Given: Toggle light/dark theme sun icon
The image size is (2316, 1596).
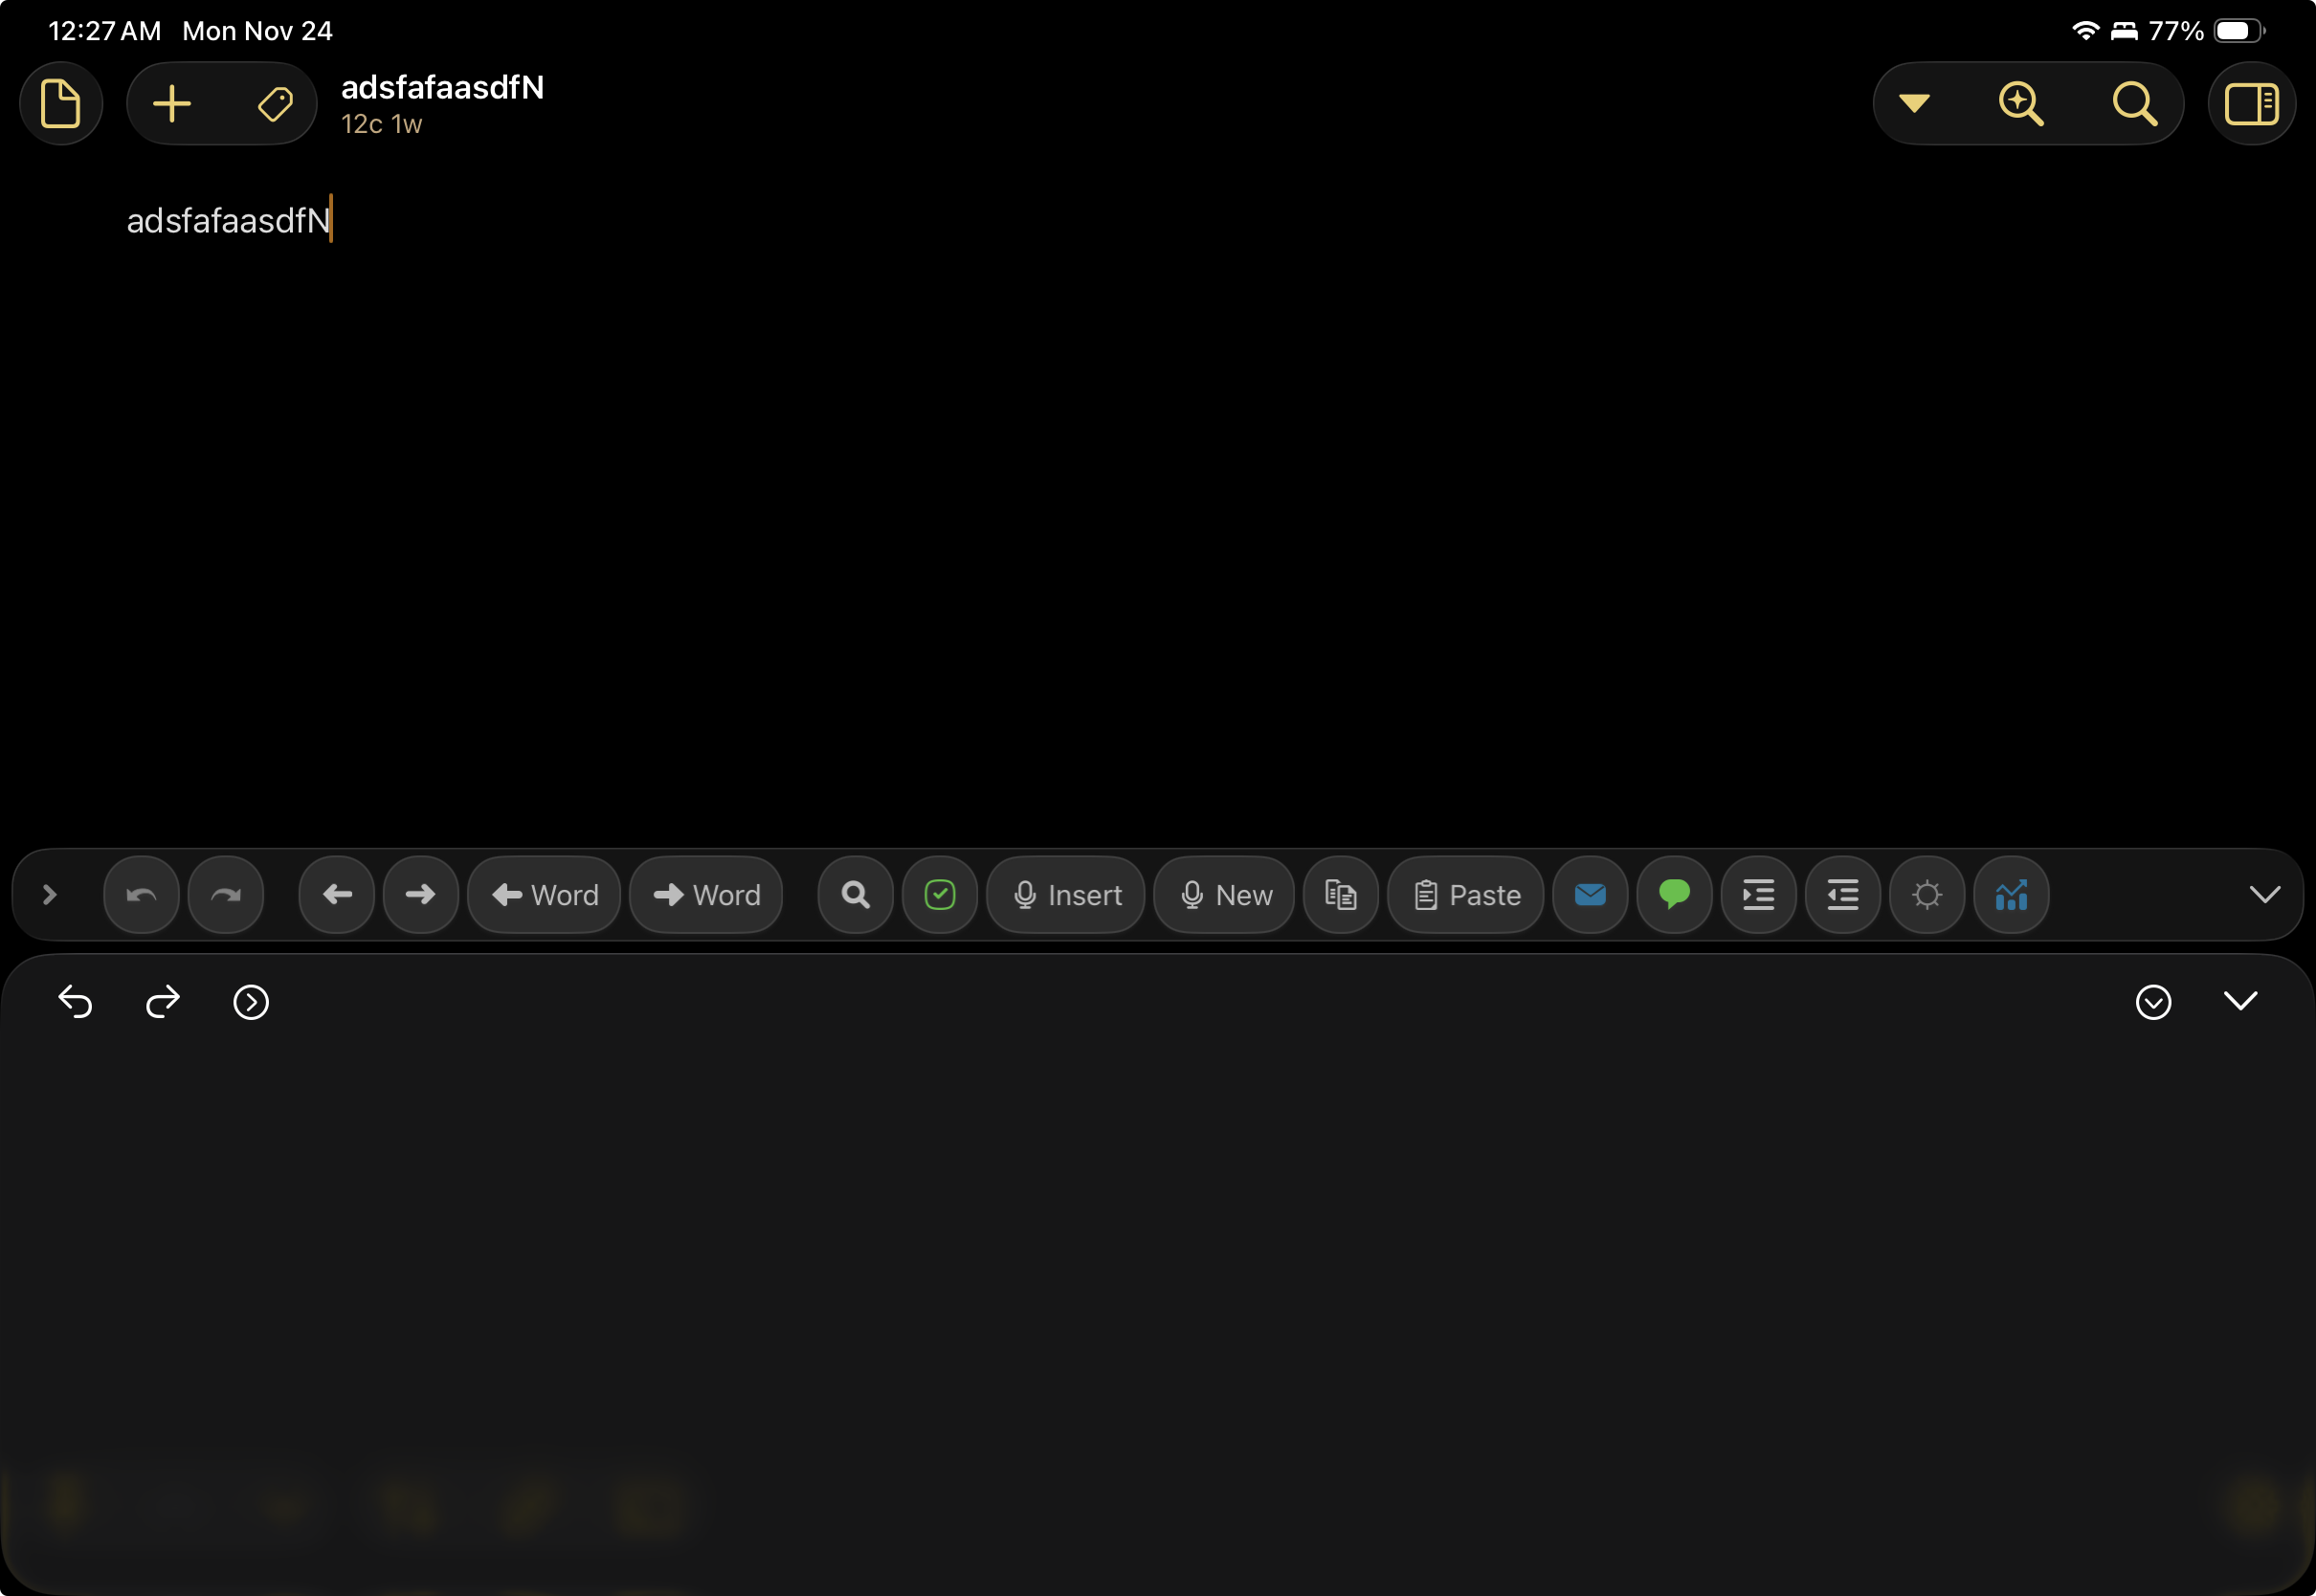Looking at the screenshot, I should [x=1927, y=895].
